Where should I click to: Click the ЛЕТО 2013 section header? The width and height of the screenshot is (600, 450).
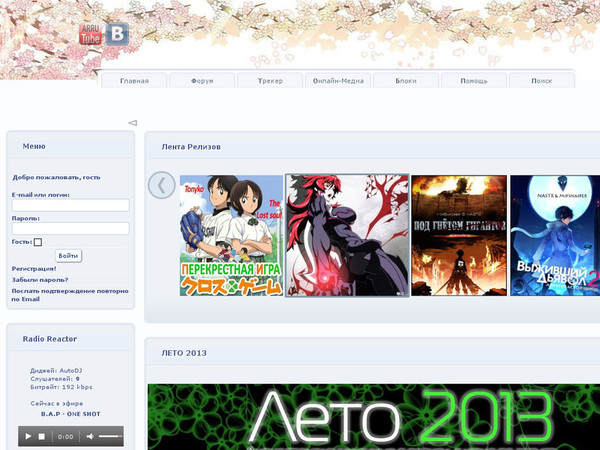[x=184, y=353]
